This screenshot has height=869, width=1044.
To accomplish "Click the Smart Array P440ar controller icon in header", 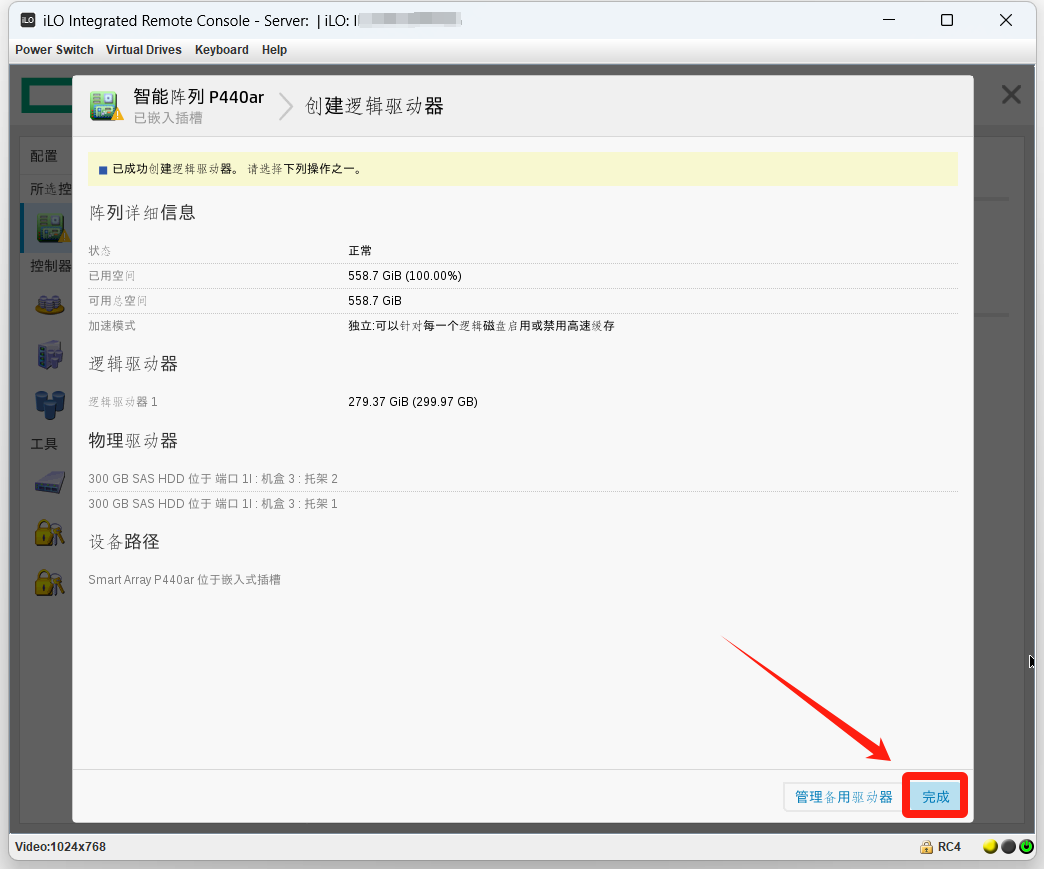I will click(107, 105).
